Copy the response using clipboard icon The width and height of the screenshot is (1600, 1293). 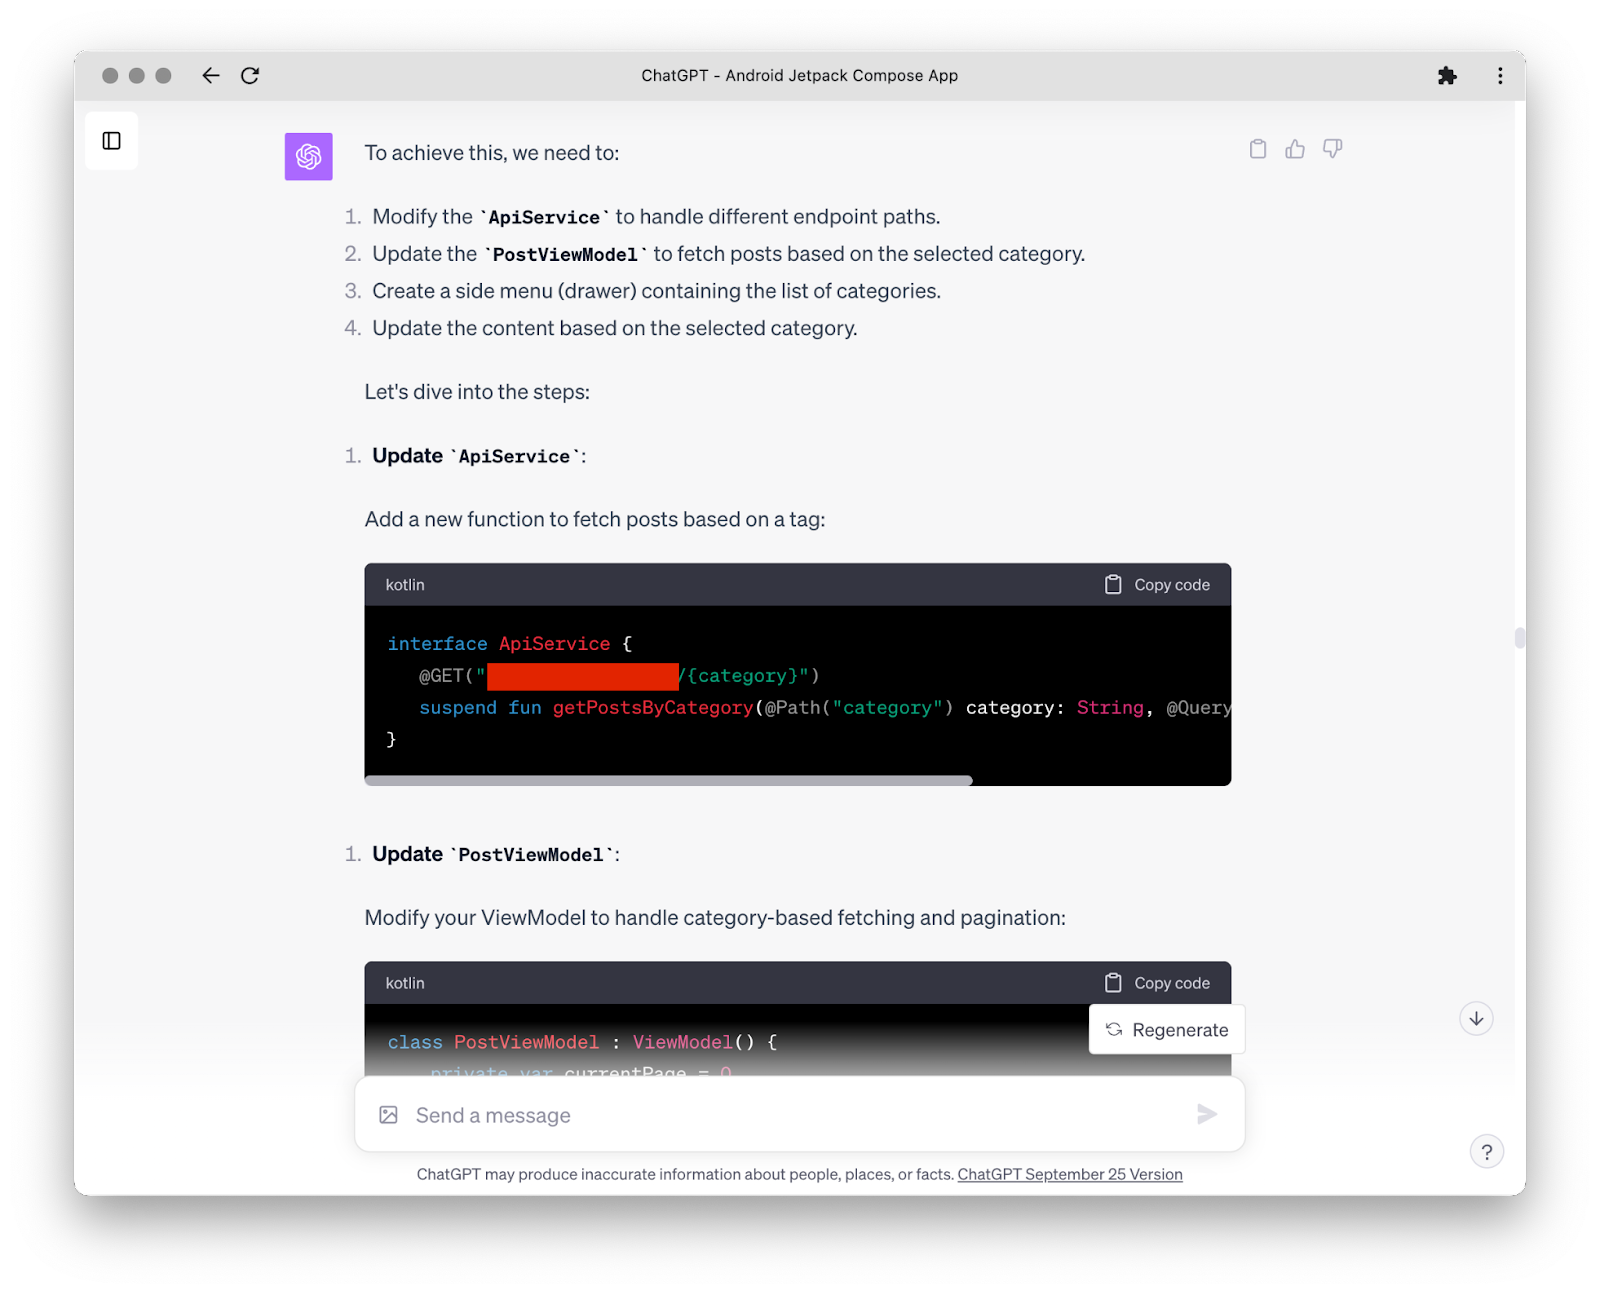pyautogui.click(x=1258, y=149)
